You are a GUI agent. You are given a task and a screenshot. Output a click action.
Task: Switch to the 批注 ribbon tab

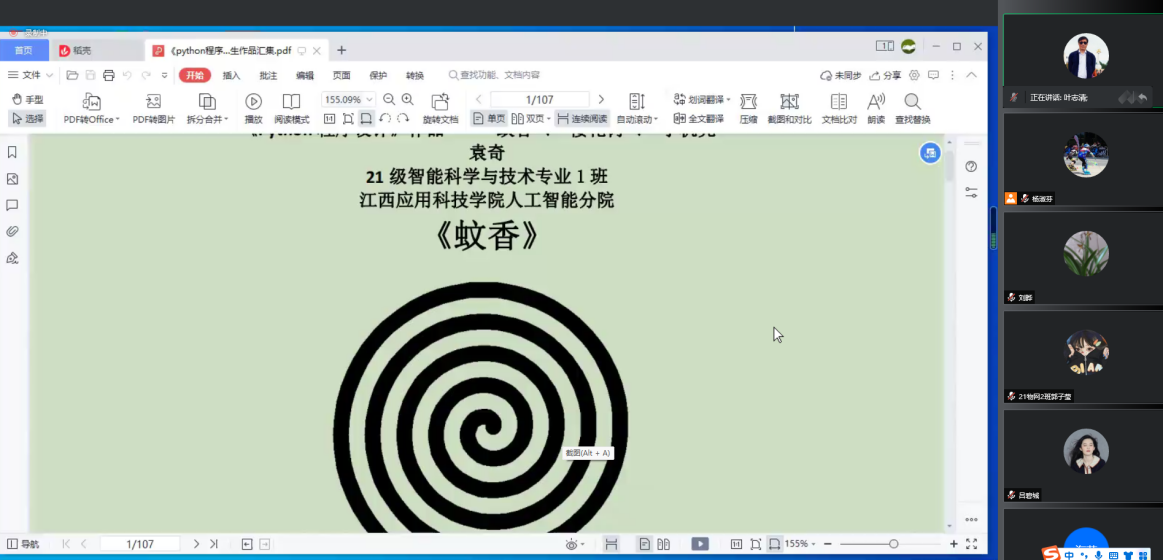click(268, 75)
